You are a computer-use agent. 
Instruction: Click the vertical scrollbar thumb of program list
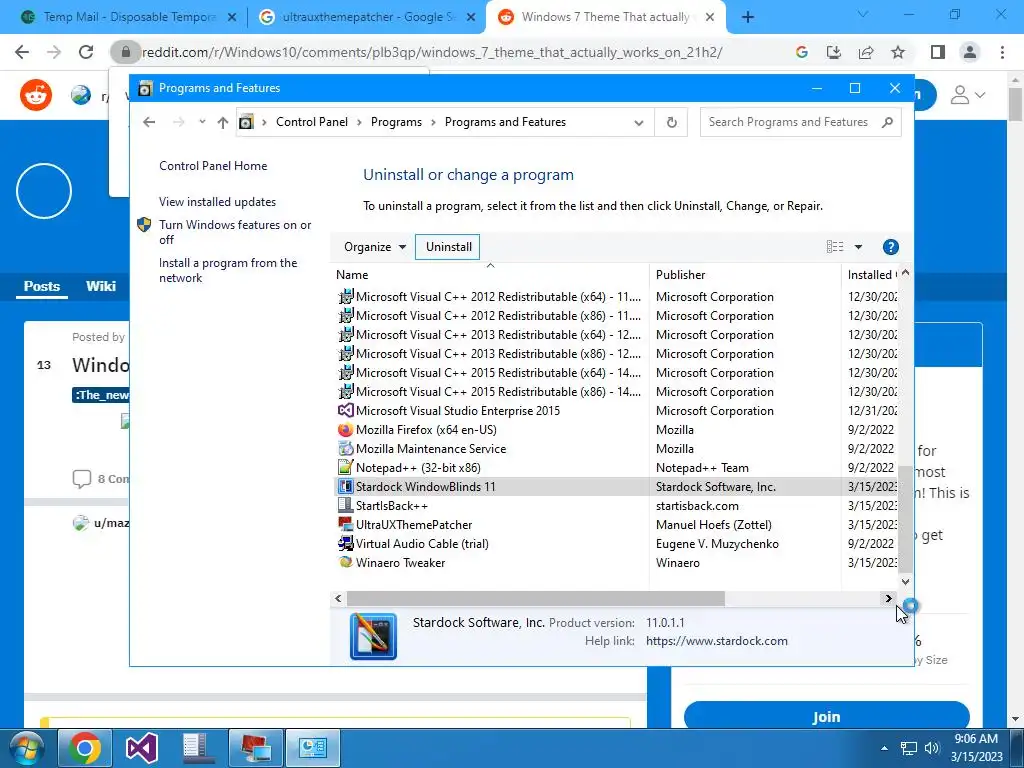(905, 519)
